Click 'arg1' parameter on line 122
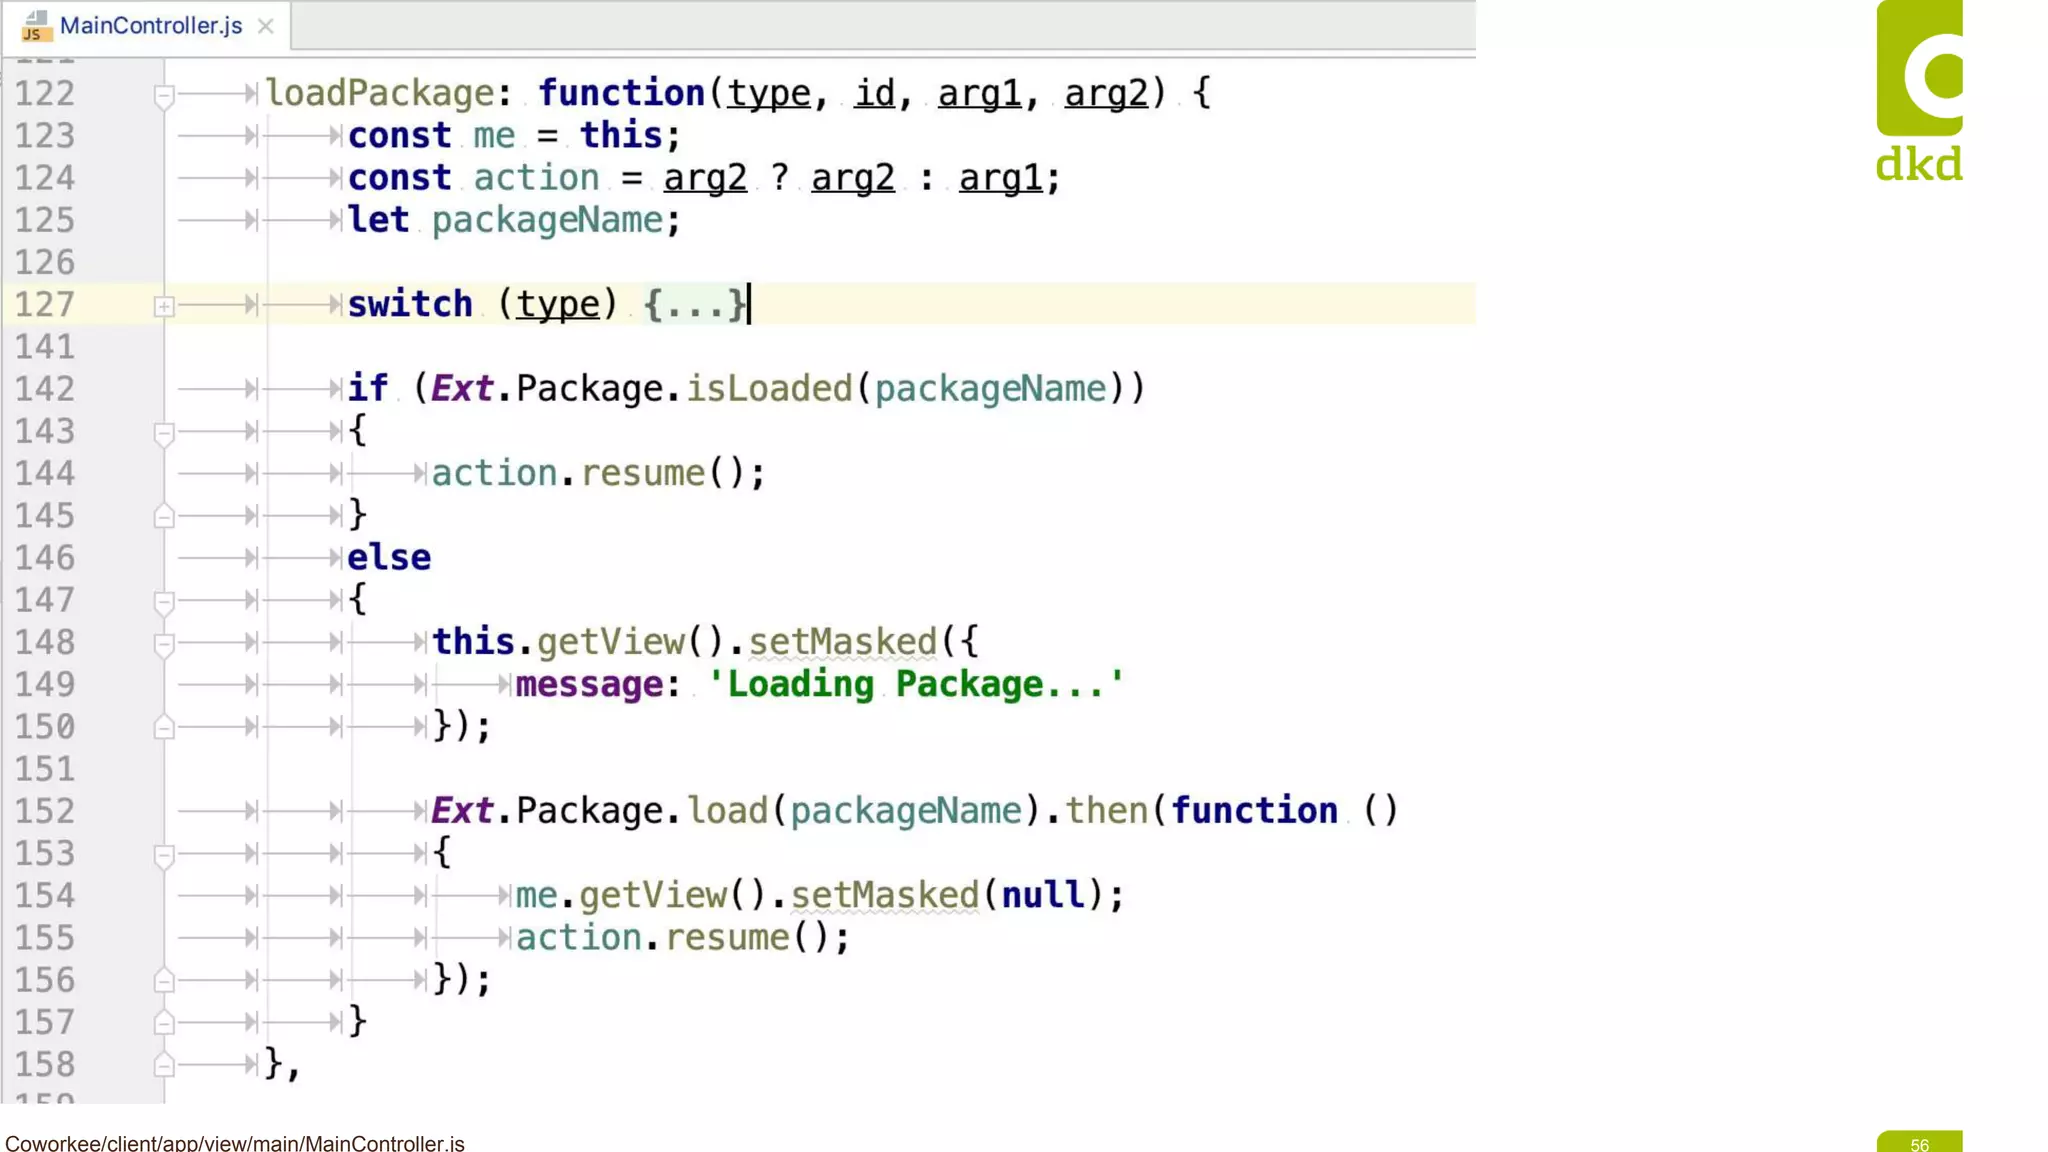 coord(979,94)
